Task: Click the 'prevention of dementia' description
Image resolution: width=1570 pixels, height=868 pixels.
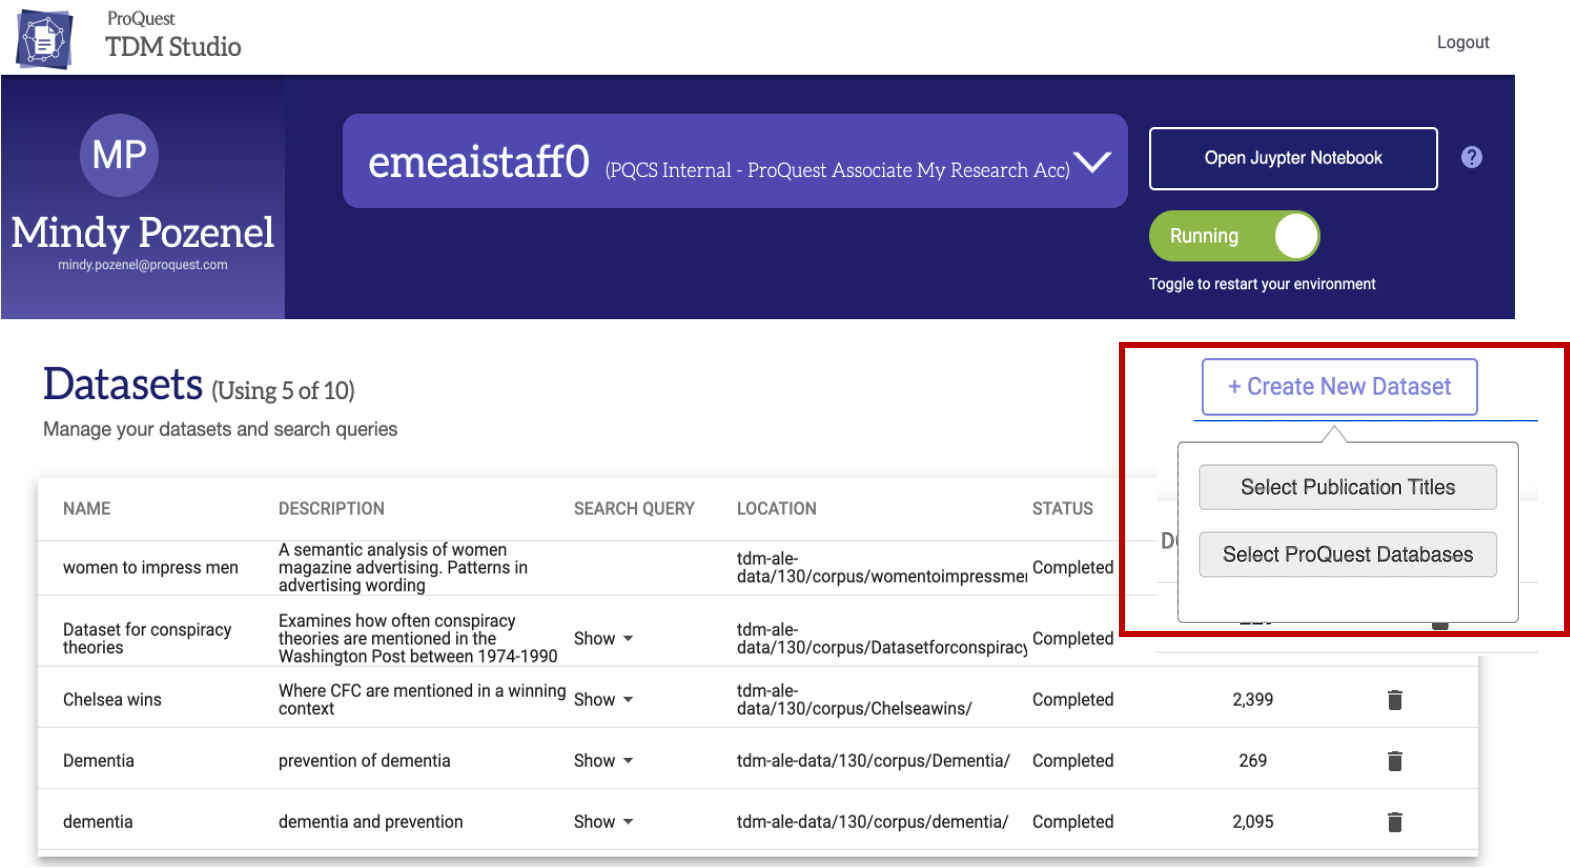Action: pyautogui.click(x=364, y=761)
